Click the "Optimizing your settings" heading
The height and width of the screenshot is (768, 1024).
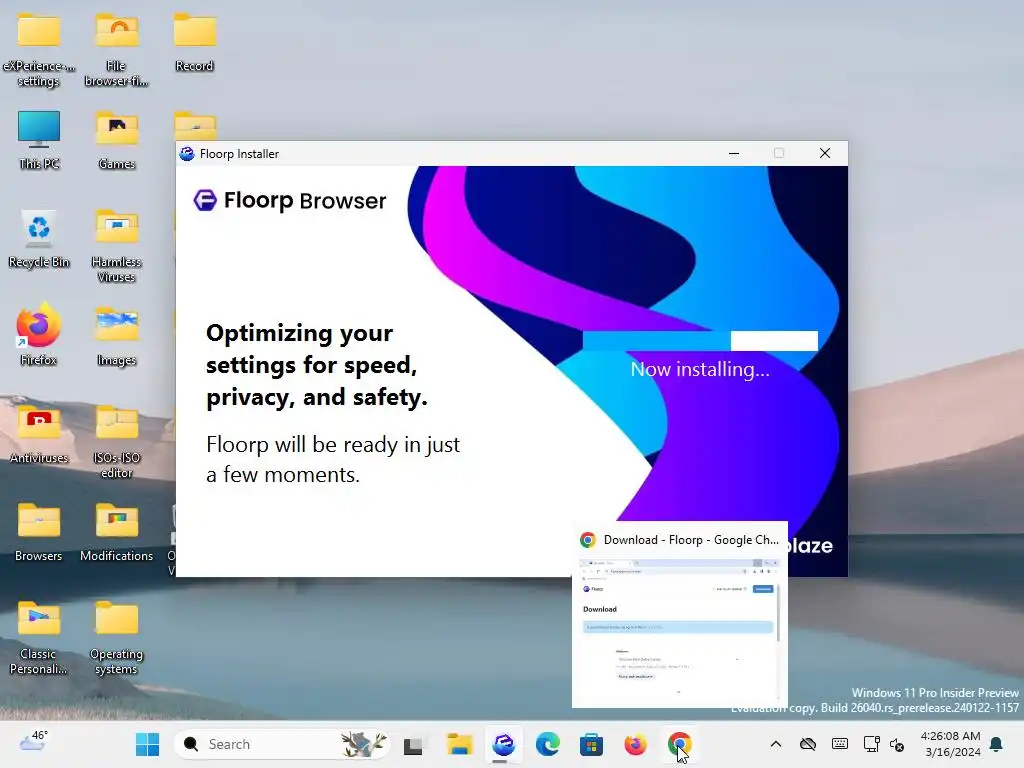(x=317, y=365)
